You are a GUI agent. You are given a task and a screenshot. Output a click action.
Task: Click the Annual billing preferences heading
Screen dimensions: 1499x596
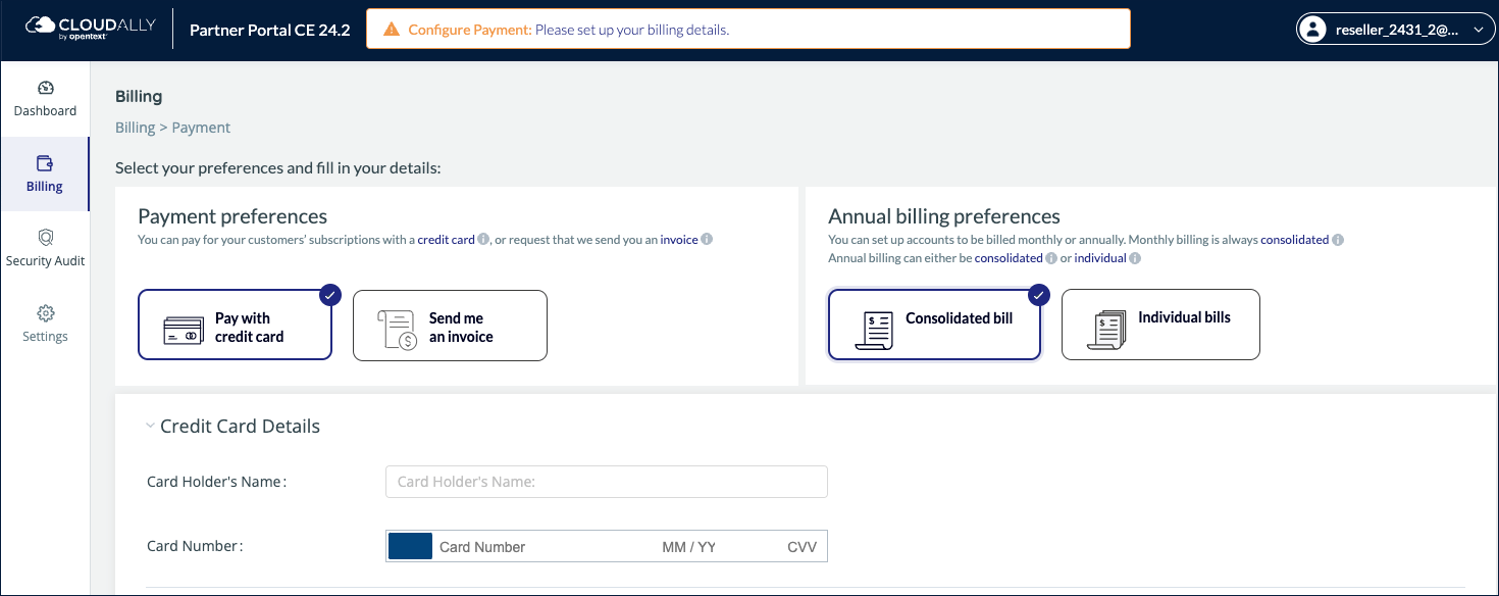tap(944, 216)
